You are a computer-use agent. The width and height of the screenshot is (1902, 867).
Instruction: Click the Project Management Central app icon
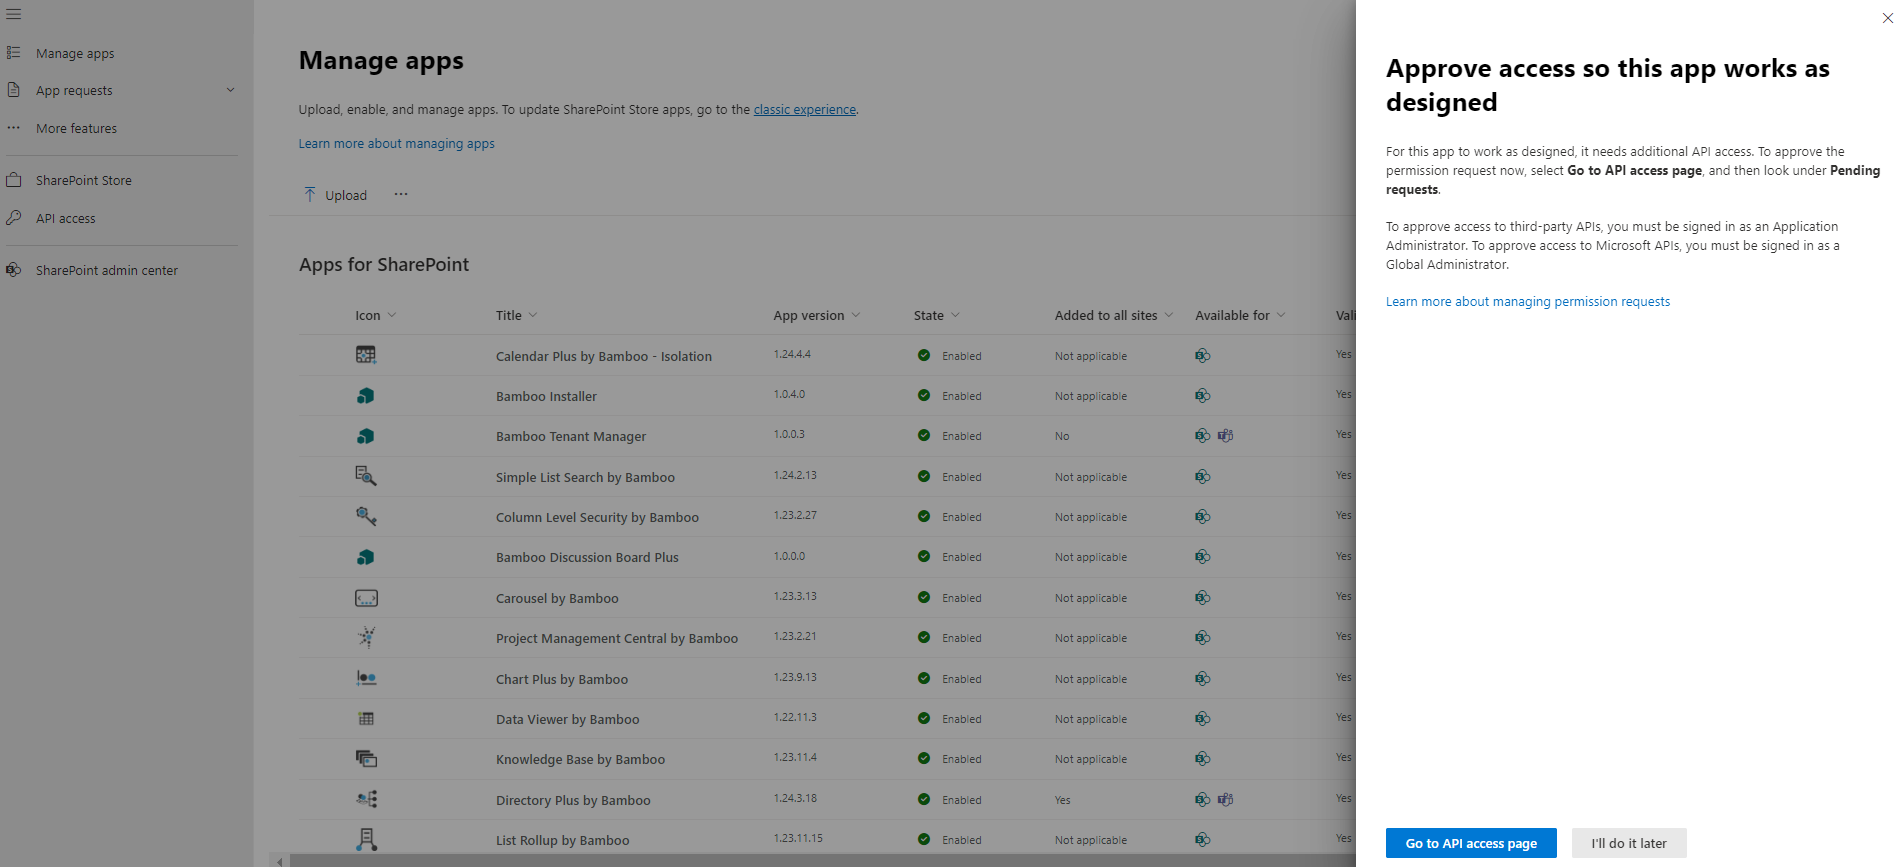[x=366, y=637]
